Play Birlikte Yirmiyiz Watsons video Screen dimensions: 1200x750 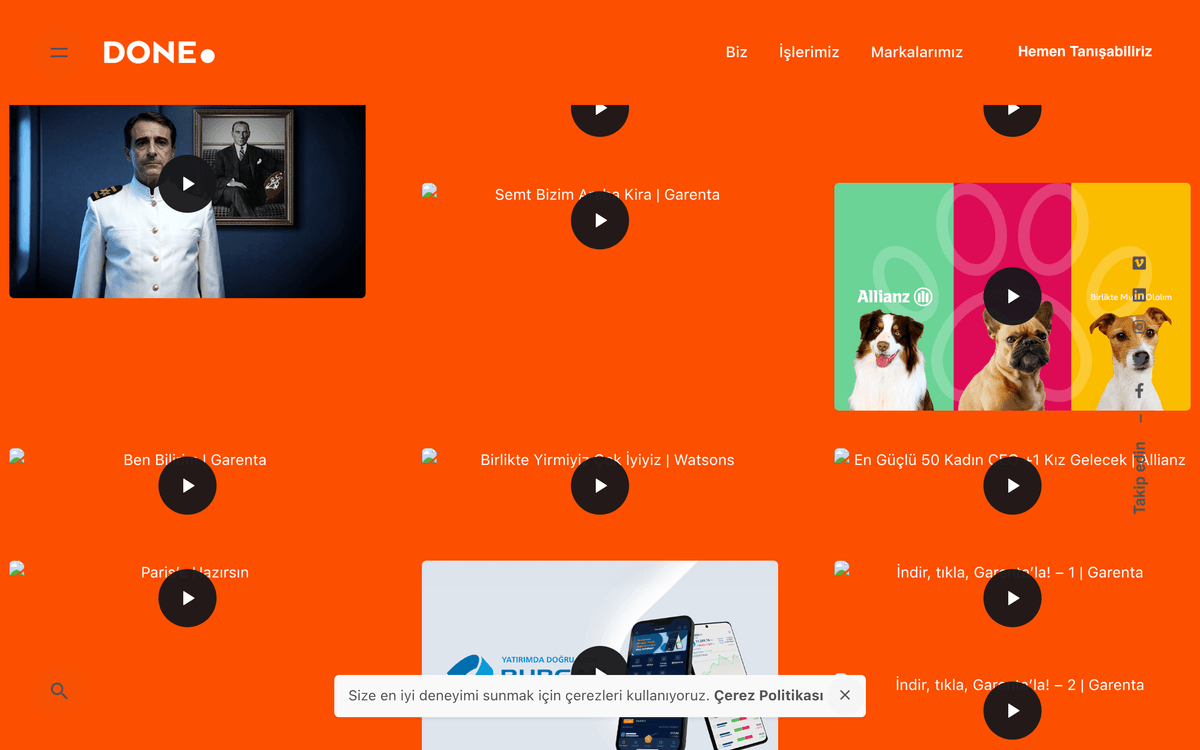[x=600, y=486]
